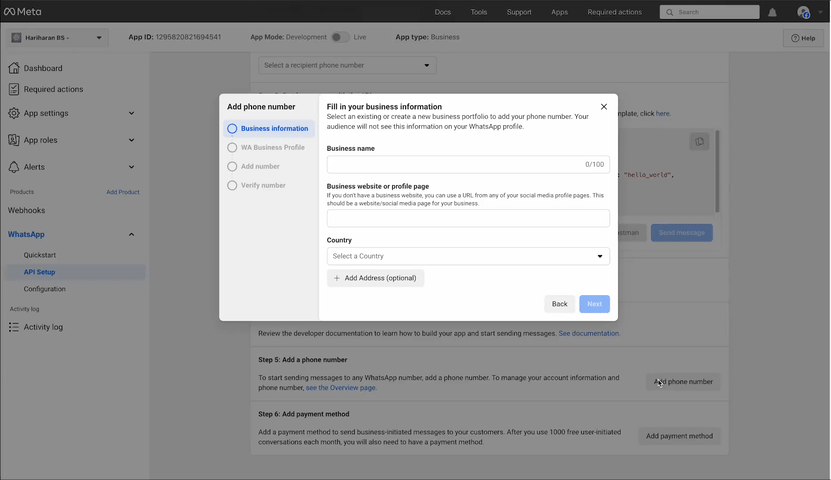Click the plus icon beside Add Address
This screenshot has width=831, height=480.
click(x=337, y=278)
